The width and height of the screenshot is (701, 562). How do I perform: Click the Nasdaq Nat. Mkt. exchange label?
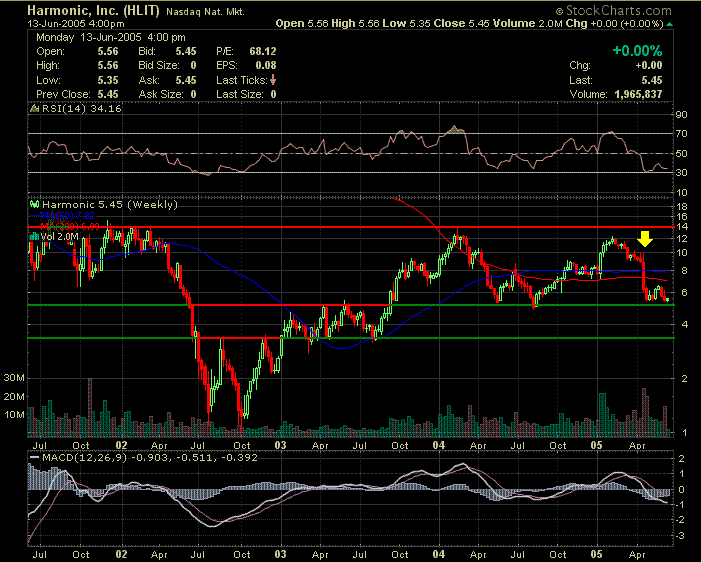pyautogui.click(x=205, y=12)
